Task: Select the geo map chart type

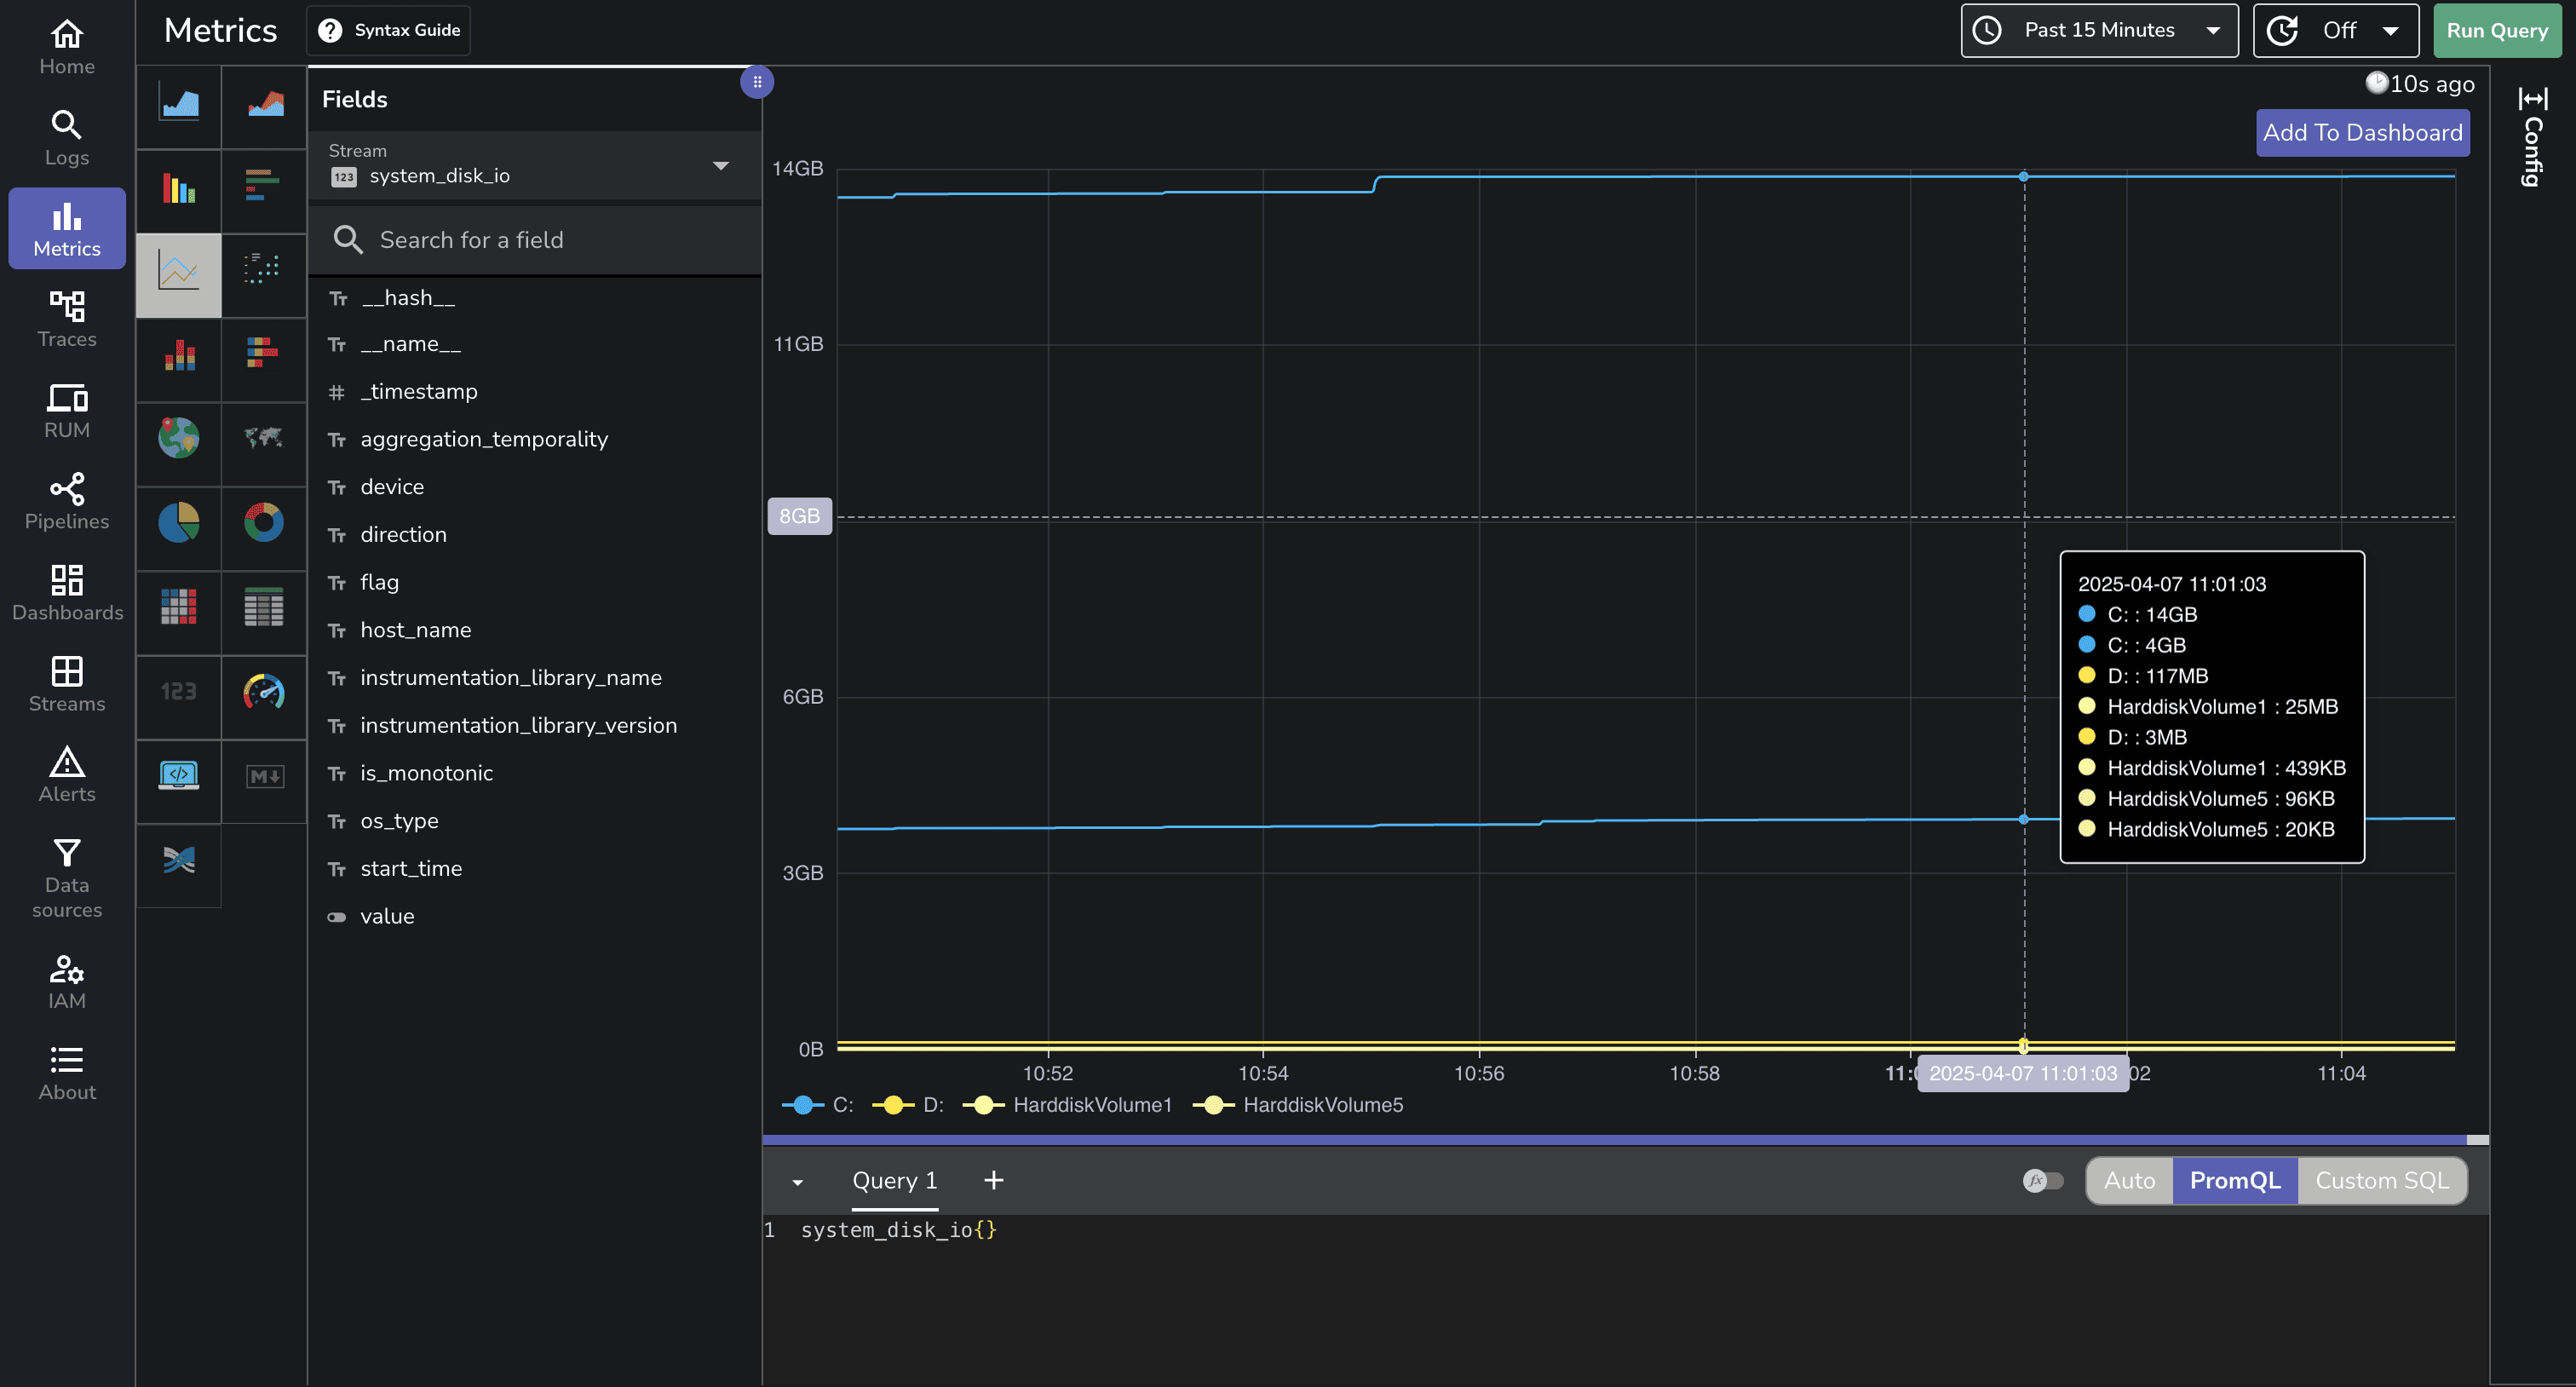Action: pos(177,440)
